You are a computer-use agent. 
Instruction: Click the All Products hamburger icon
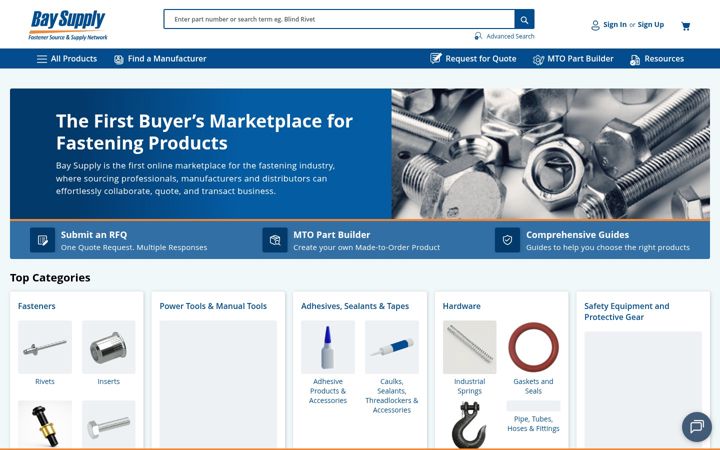click(x=42, y=59)
